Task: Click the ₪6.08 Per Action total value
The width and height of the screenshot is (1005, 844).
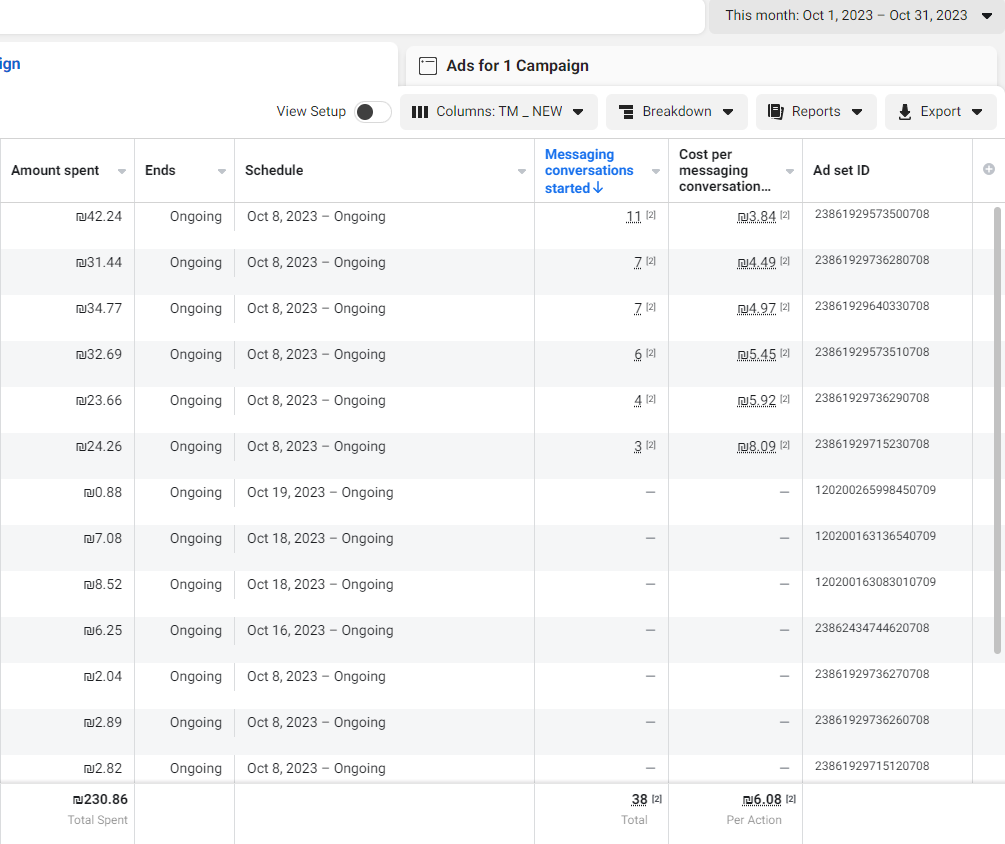Action: click(x=762, y=800)
